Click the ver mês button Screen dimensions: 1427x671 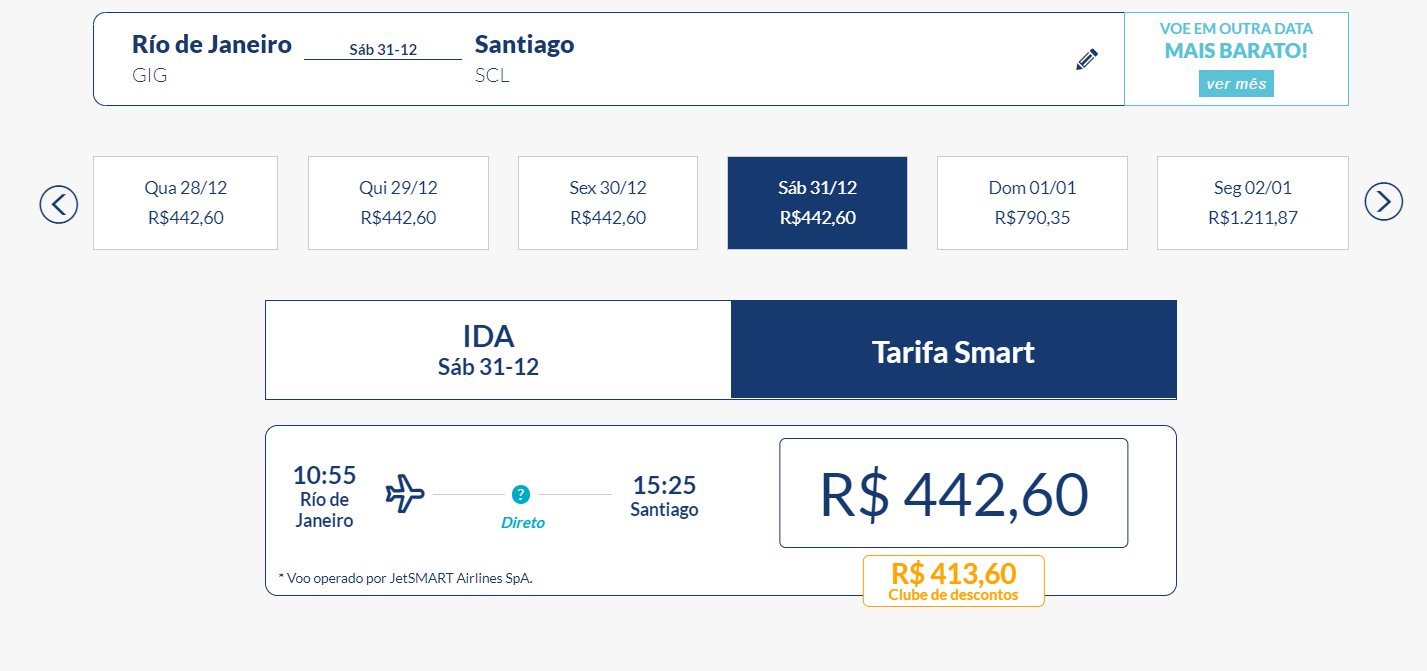point(1236,84)
